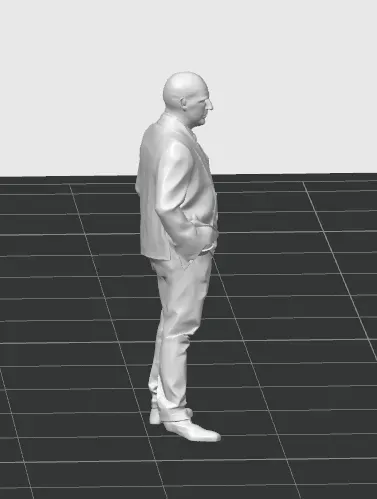This screenshot has height=499, width=377.
Task: Select the 3D man figure's bald head
Action: pos(183,88)
